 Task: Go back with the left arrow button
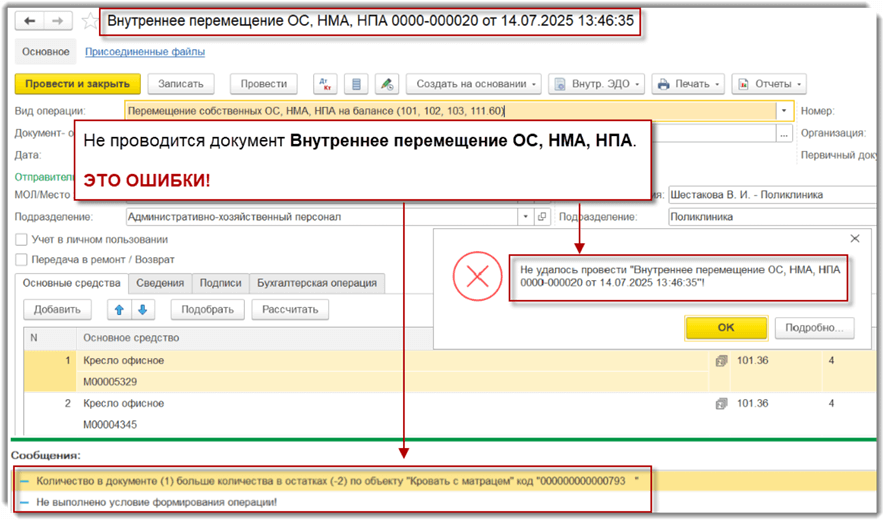[x=30, y=21]
